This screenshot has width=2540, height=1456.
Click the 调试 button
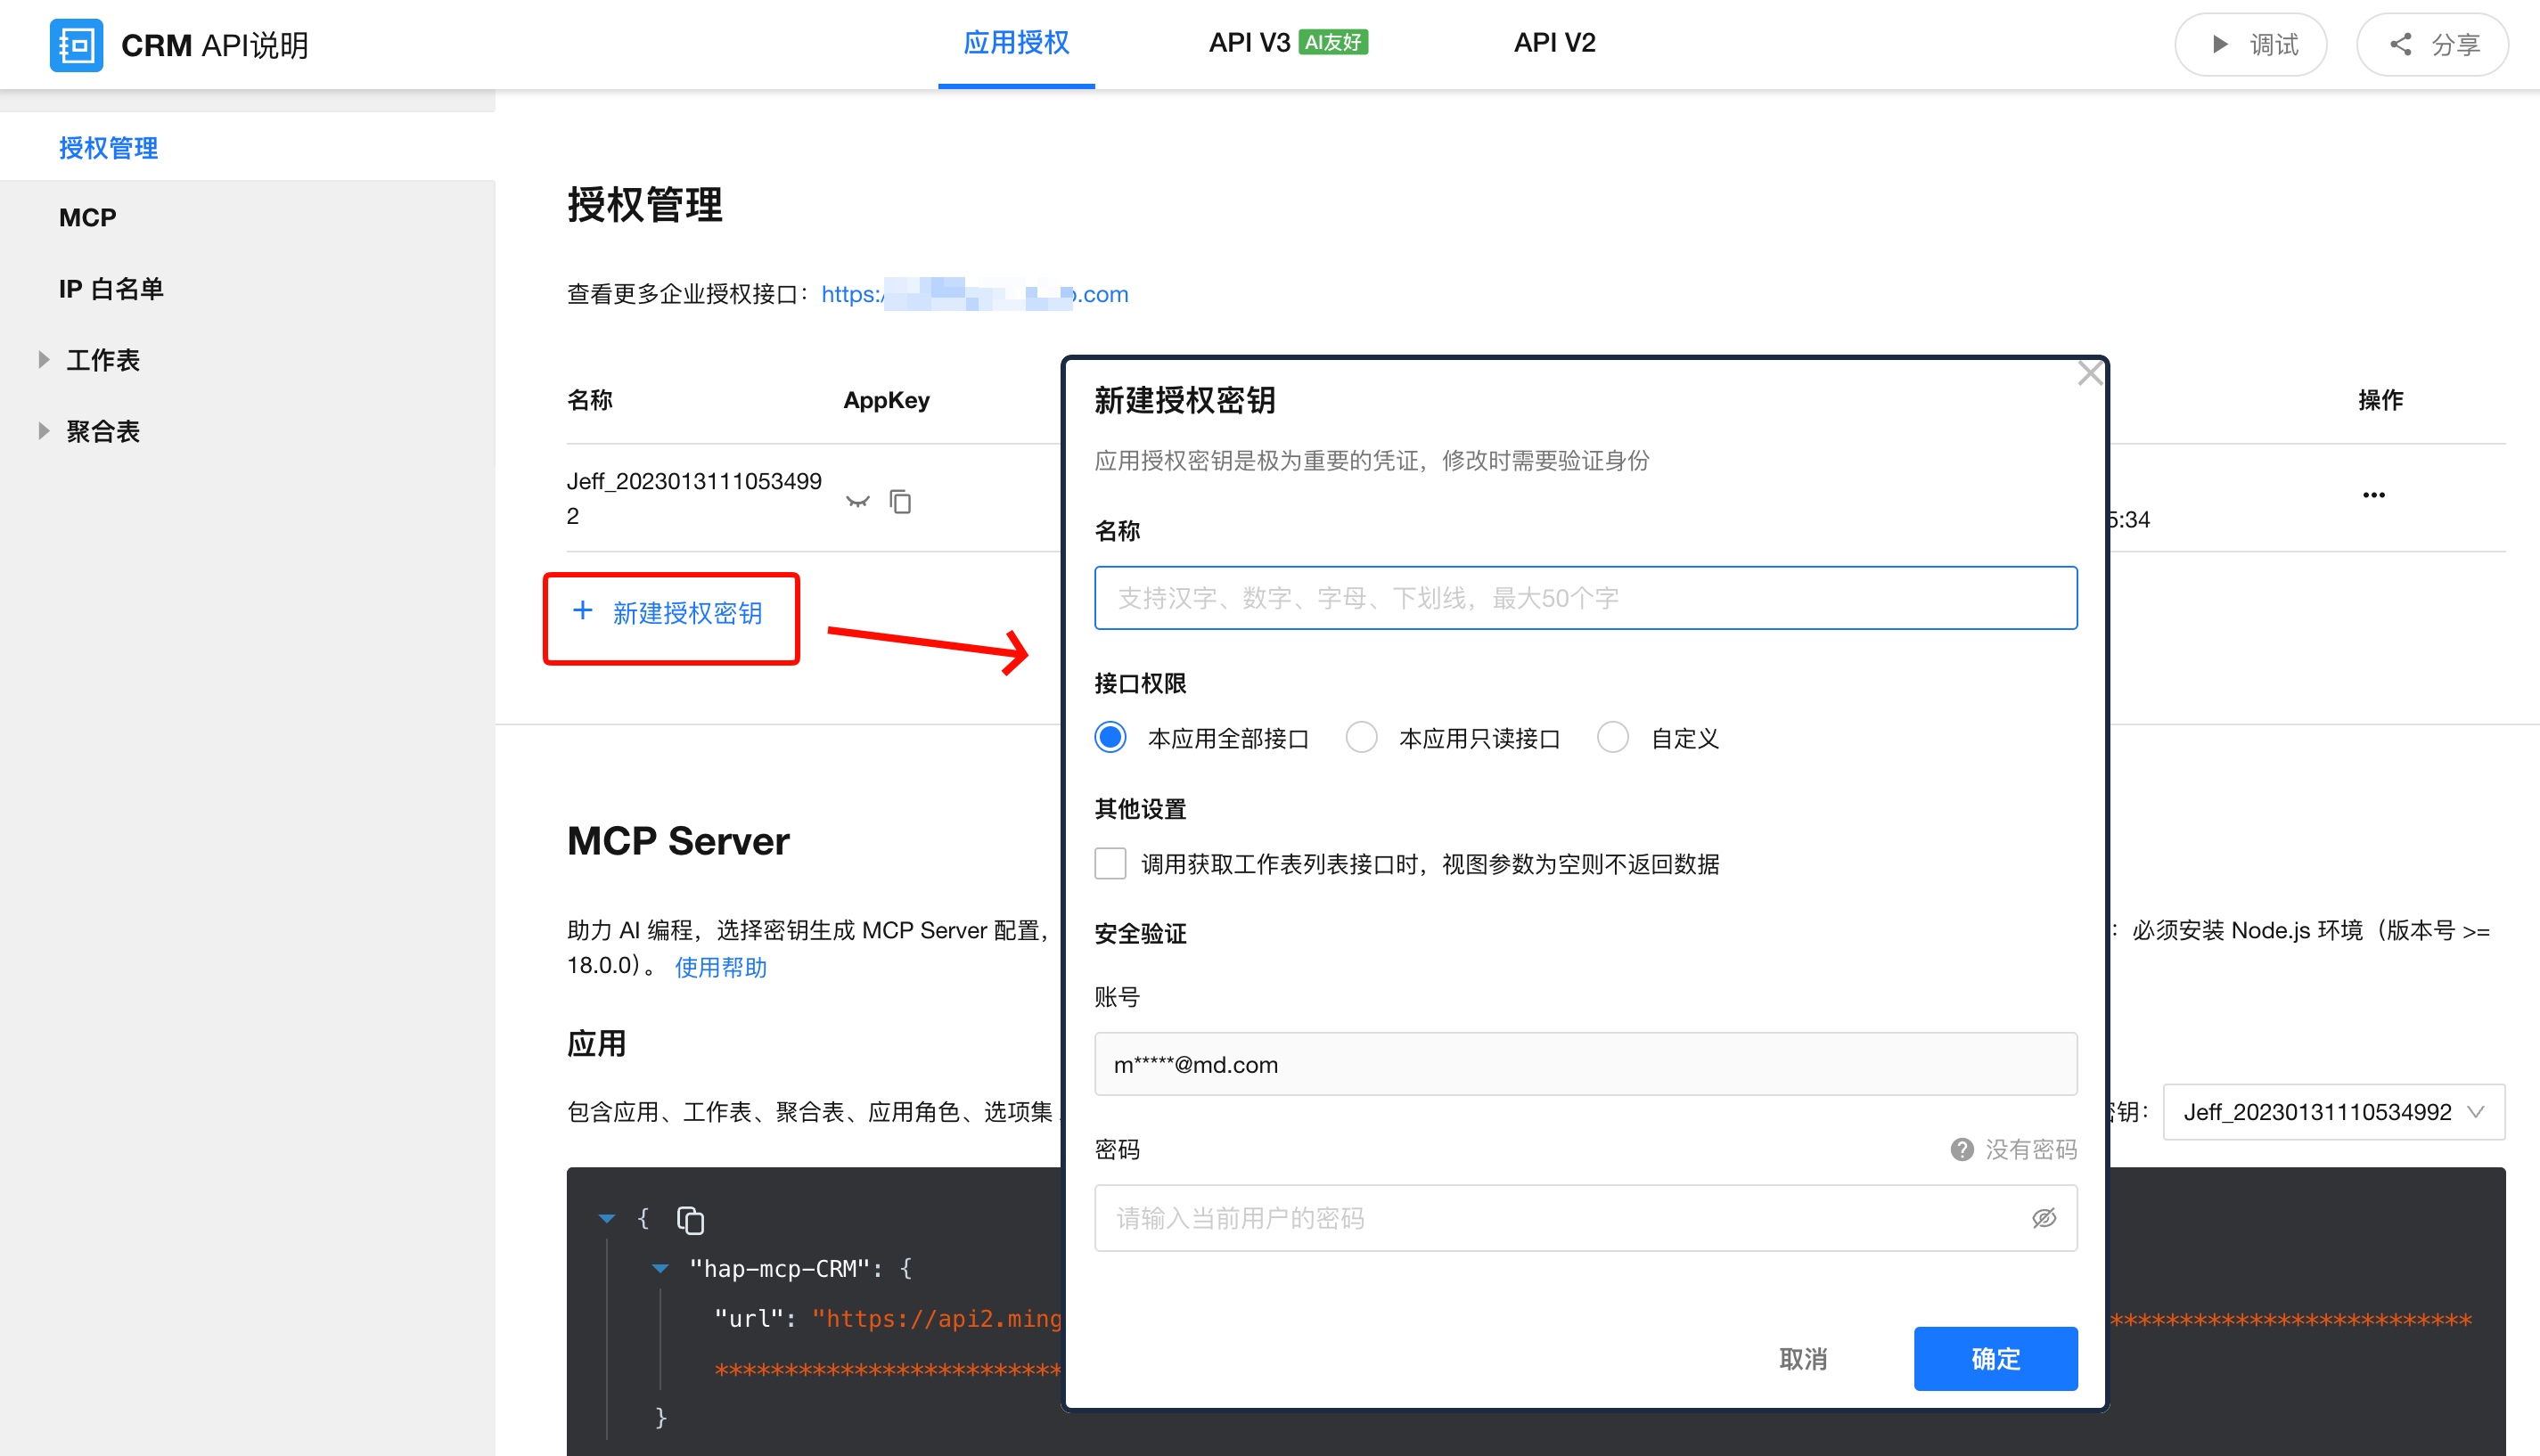pos(2250,44)
